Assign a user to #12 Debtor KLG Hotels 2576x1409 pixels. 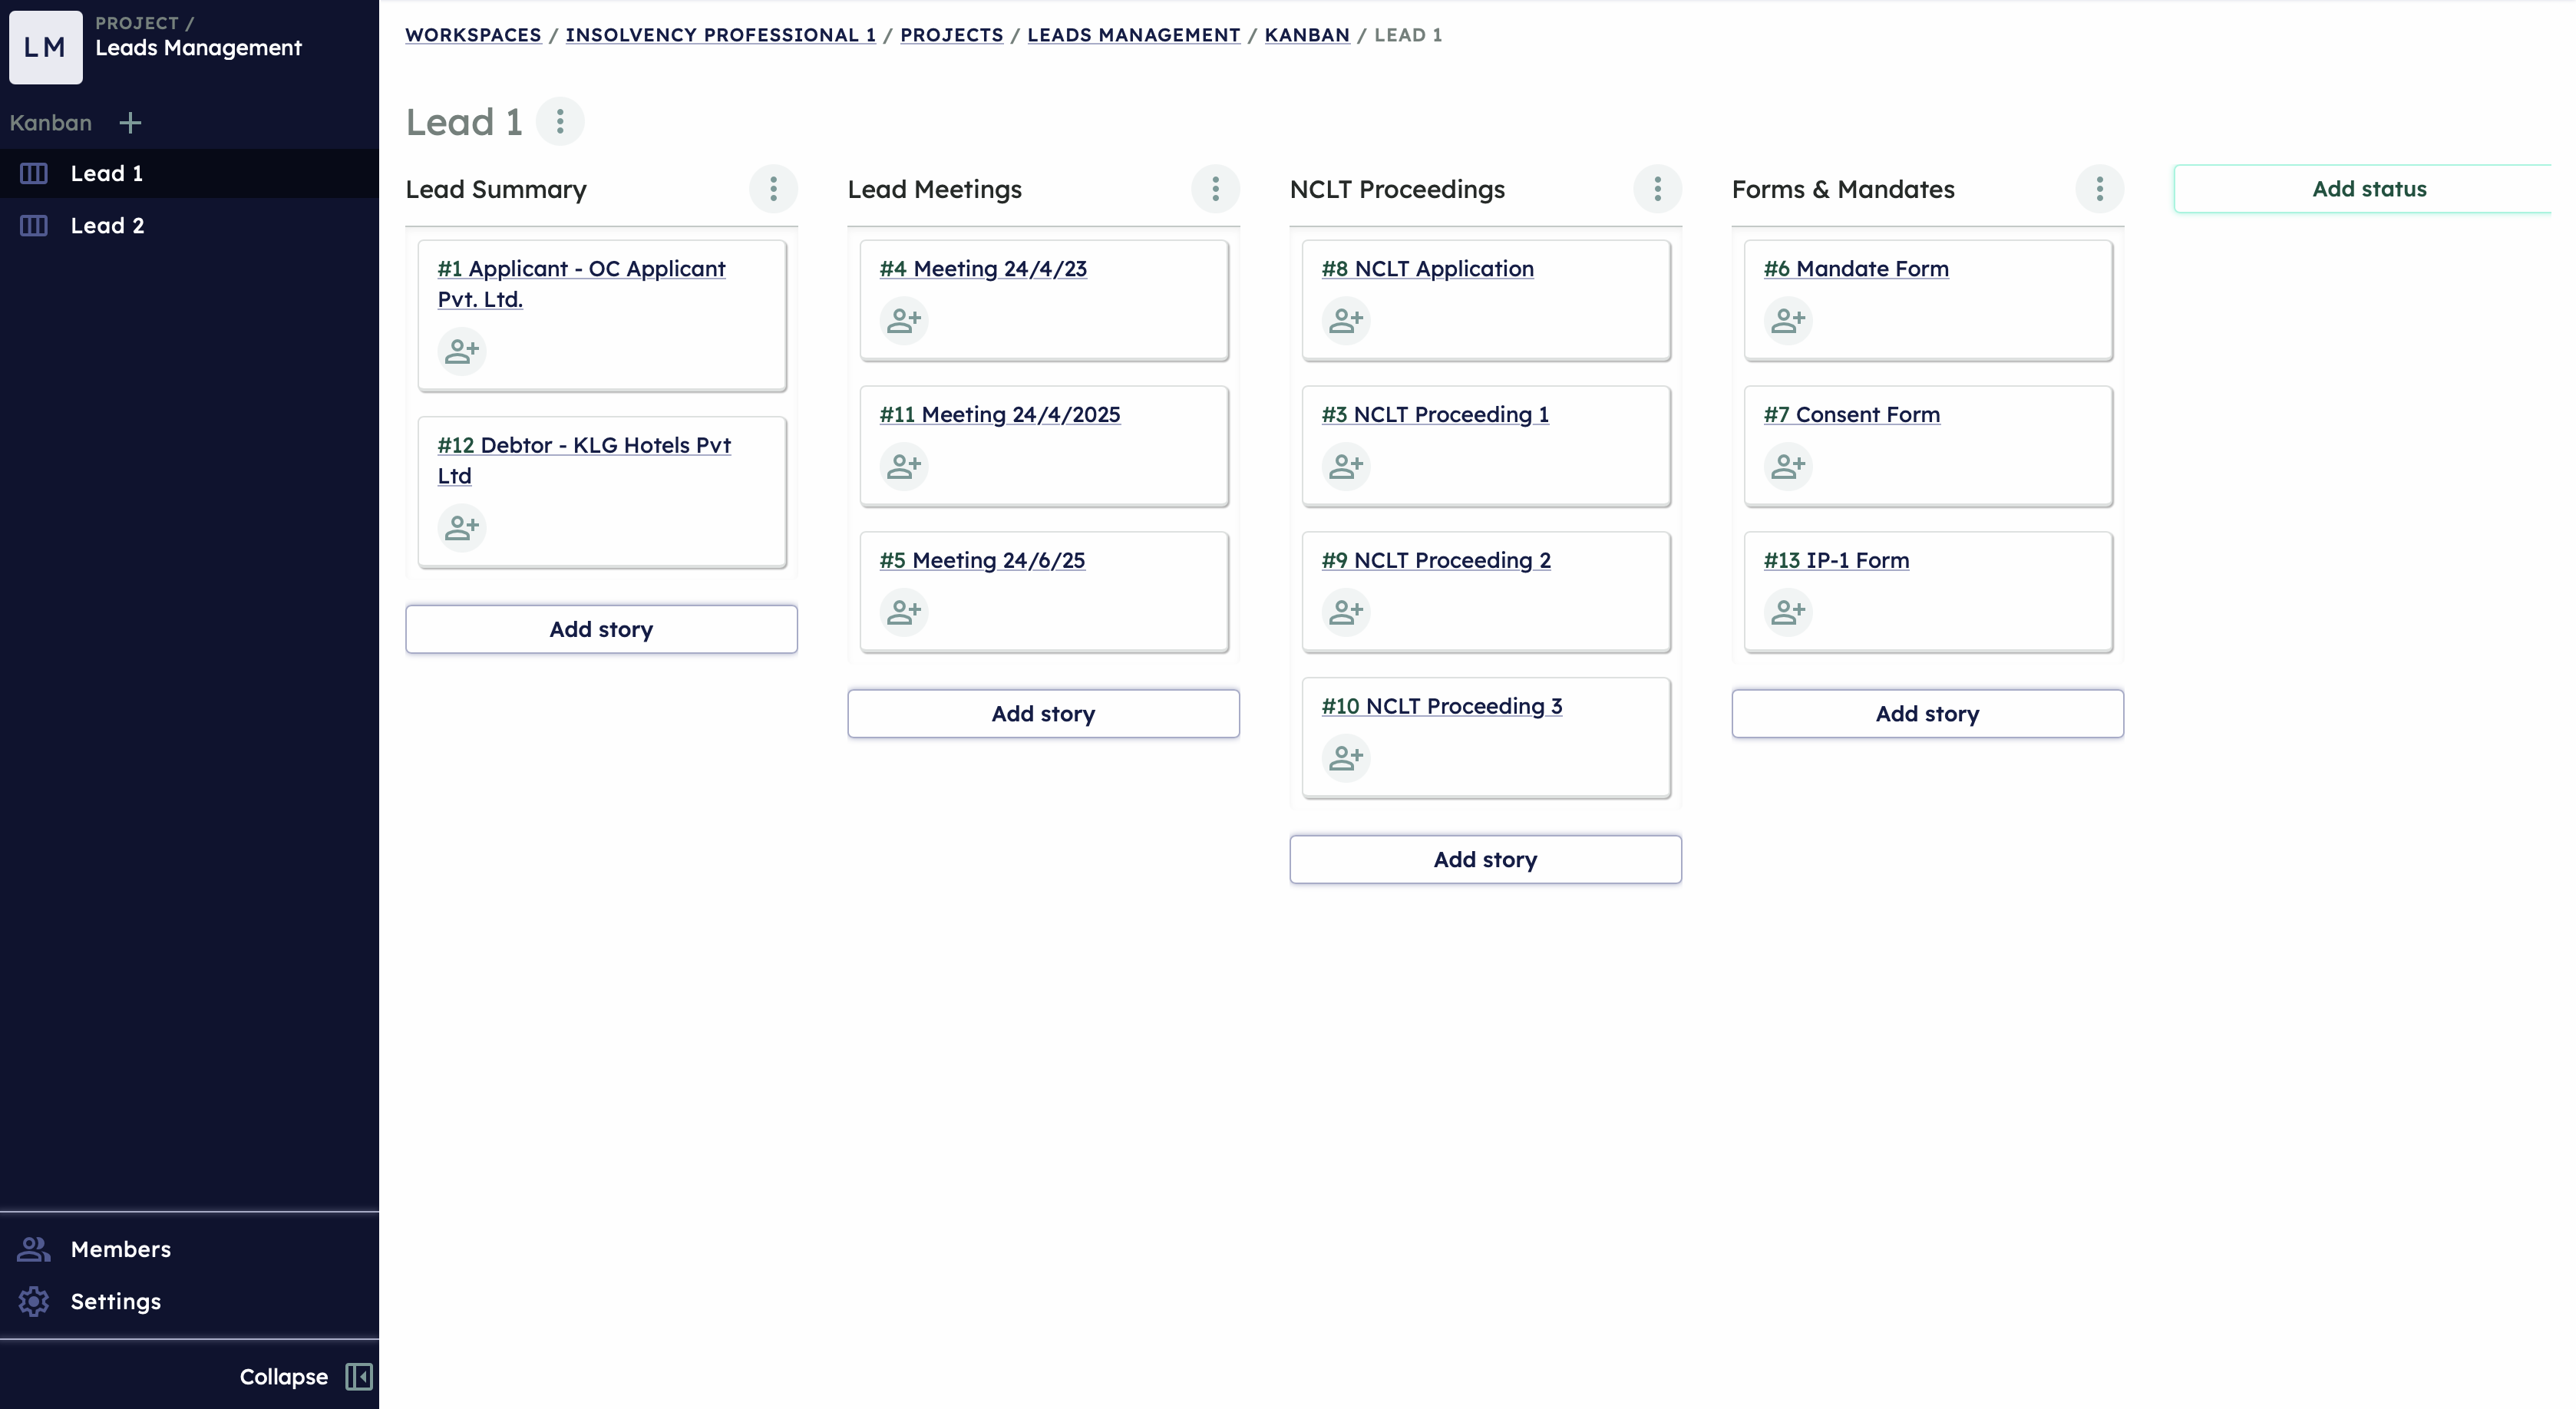coord(462,528)
